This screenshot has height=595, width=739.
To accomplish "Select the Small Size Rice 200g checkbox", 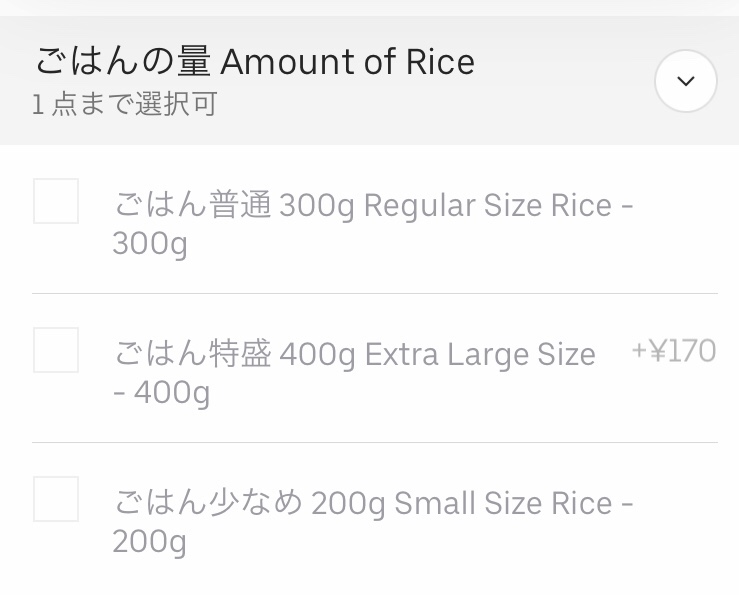I will pos(56,499).
